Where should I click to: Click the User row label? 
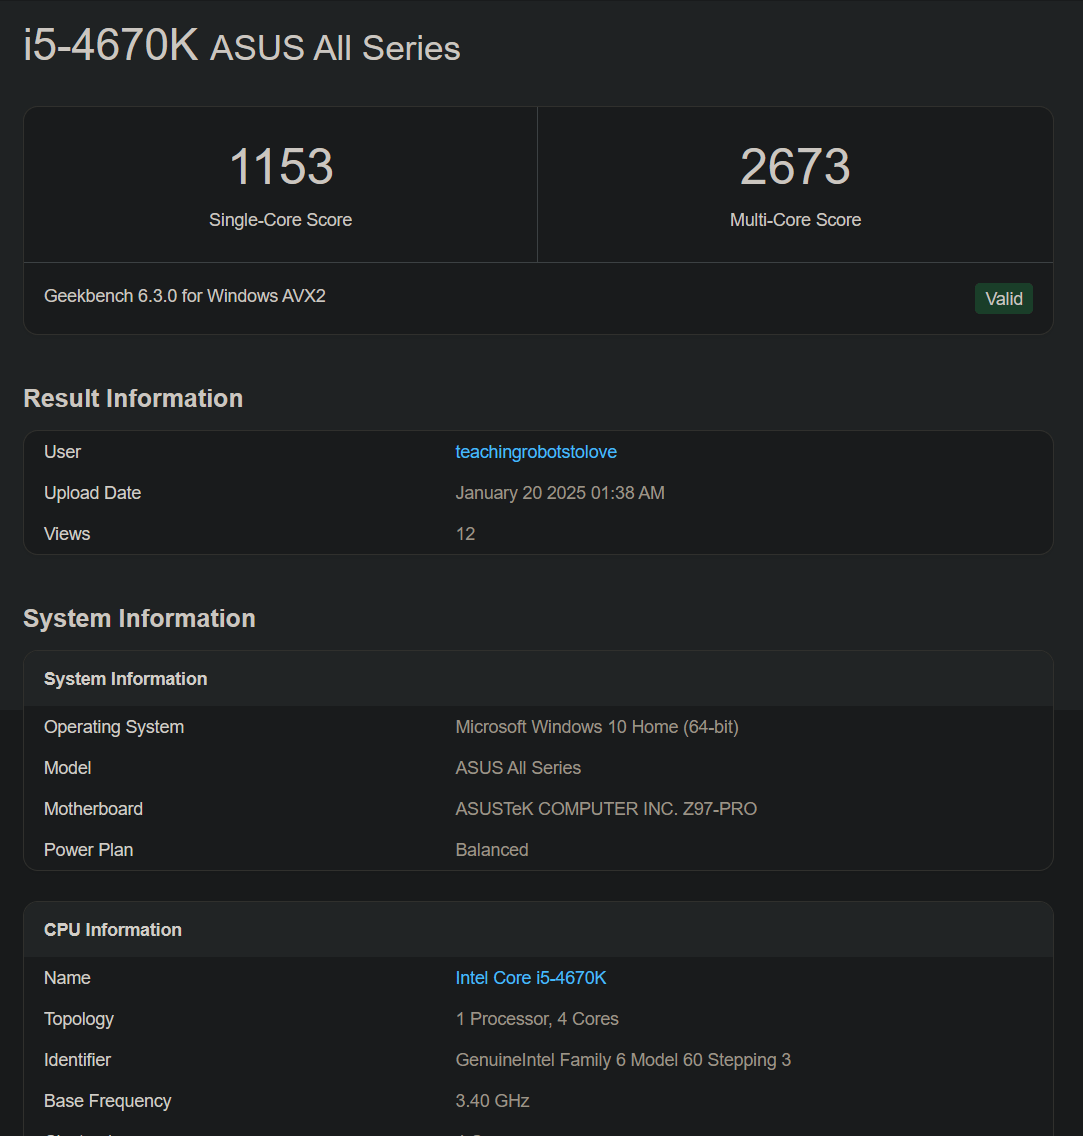[x=62, y=452]
